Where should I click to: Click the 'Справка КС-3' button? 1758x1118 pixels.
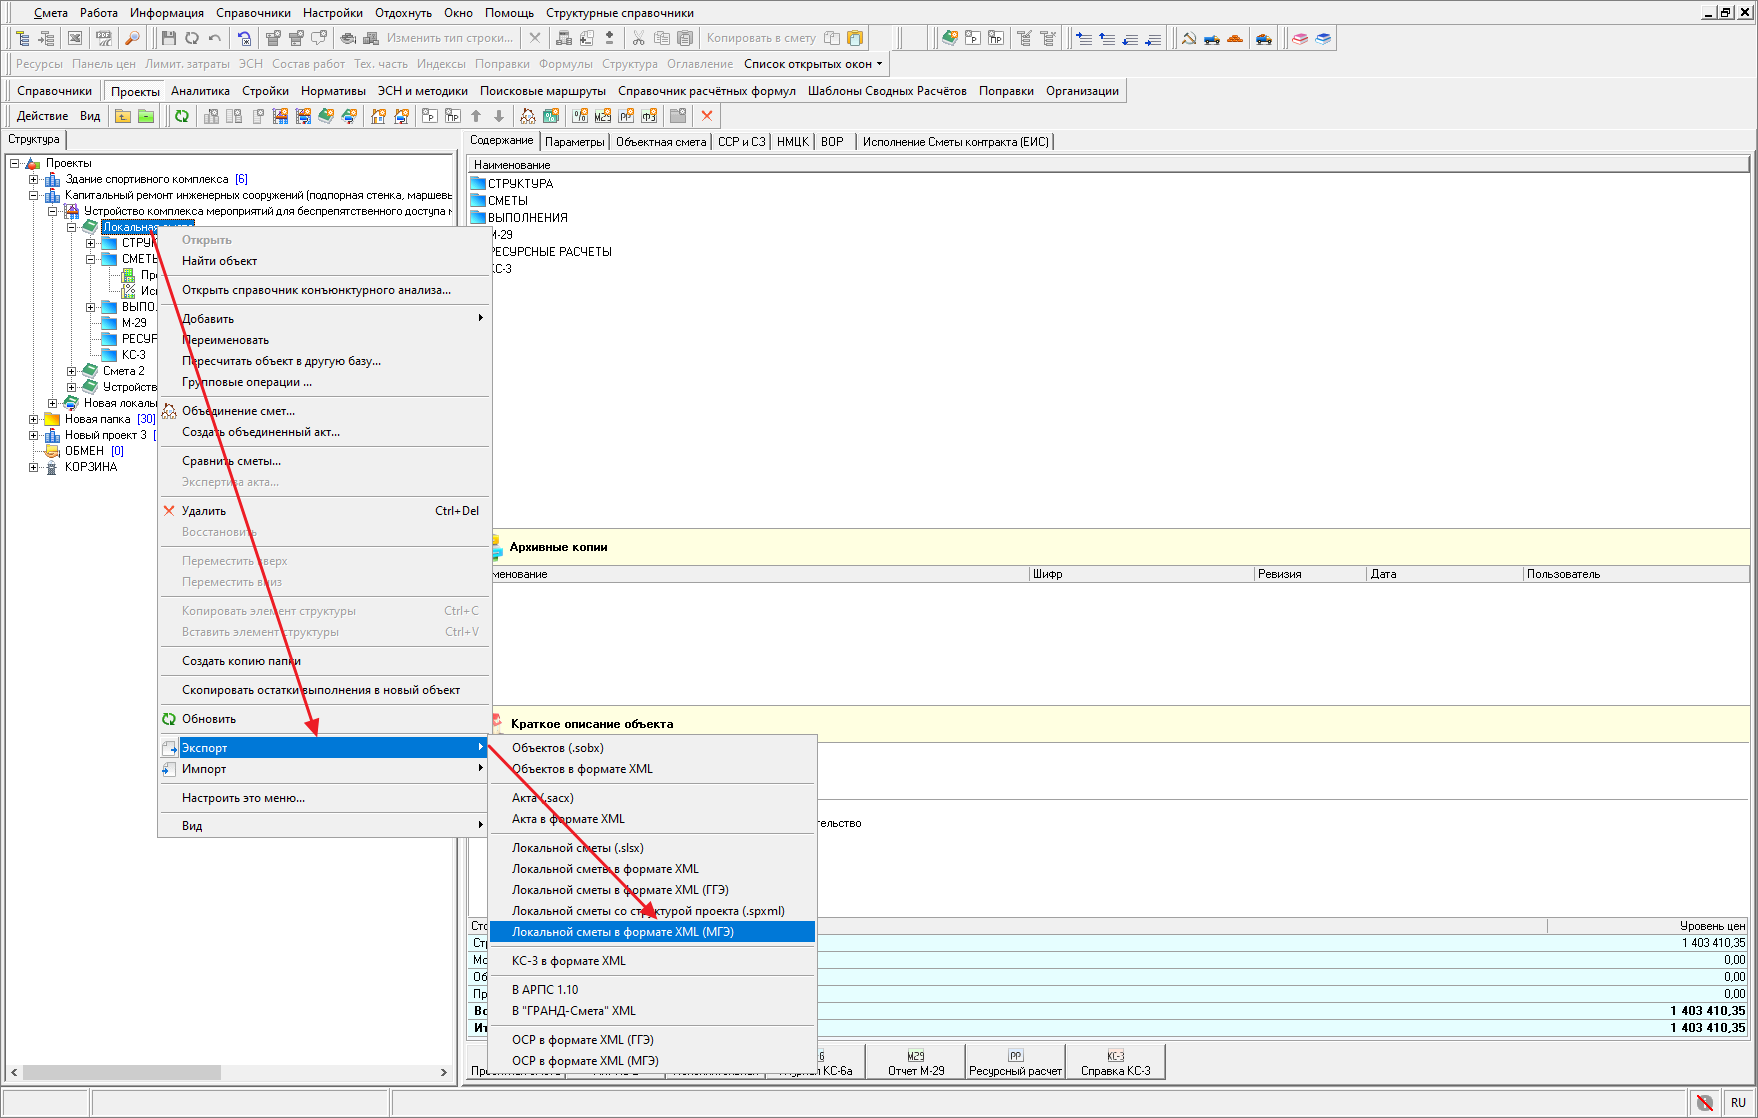1115,1063
